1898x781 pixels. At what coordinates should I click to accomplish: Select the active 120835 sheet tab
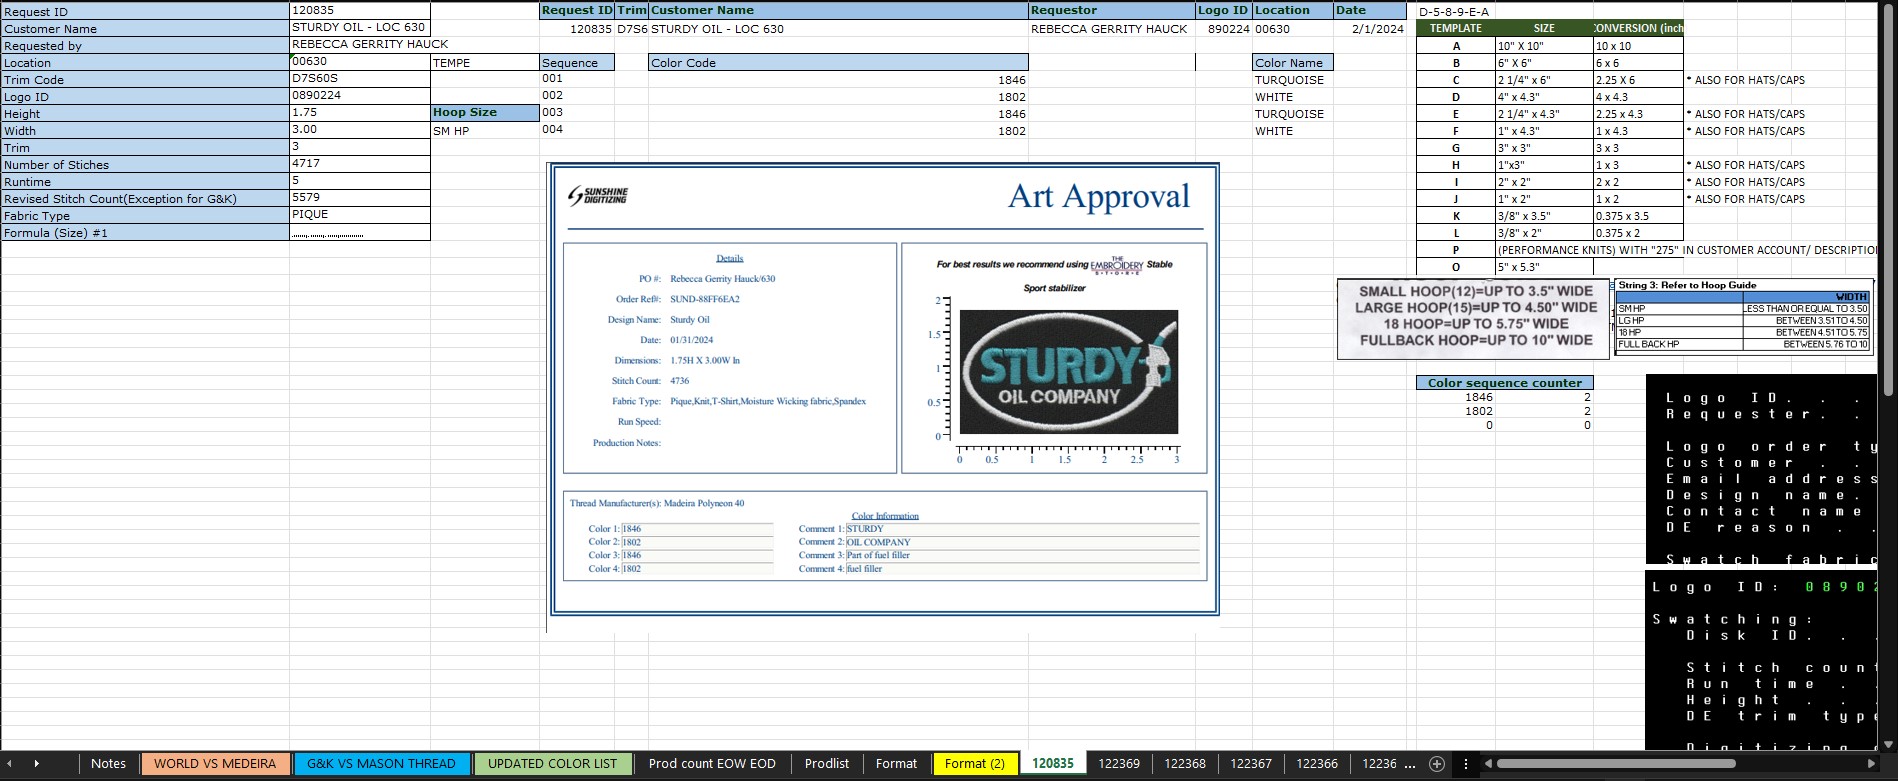1053,764
